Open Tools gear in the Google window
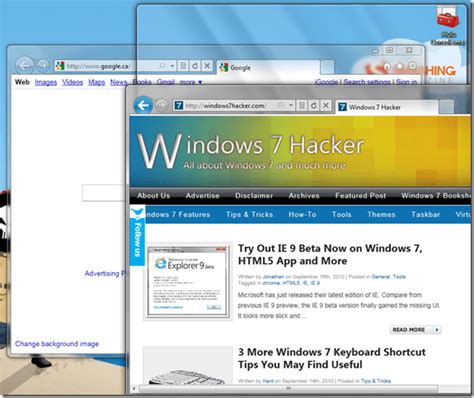474x398 pixels. pyautogui.click(x=412, y=66)
